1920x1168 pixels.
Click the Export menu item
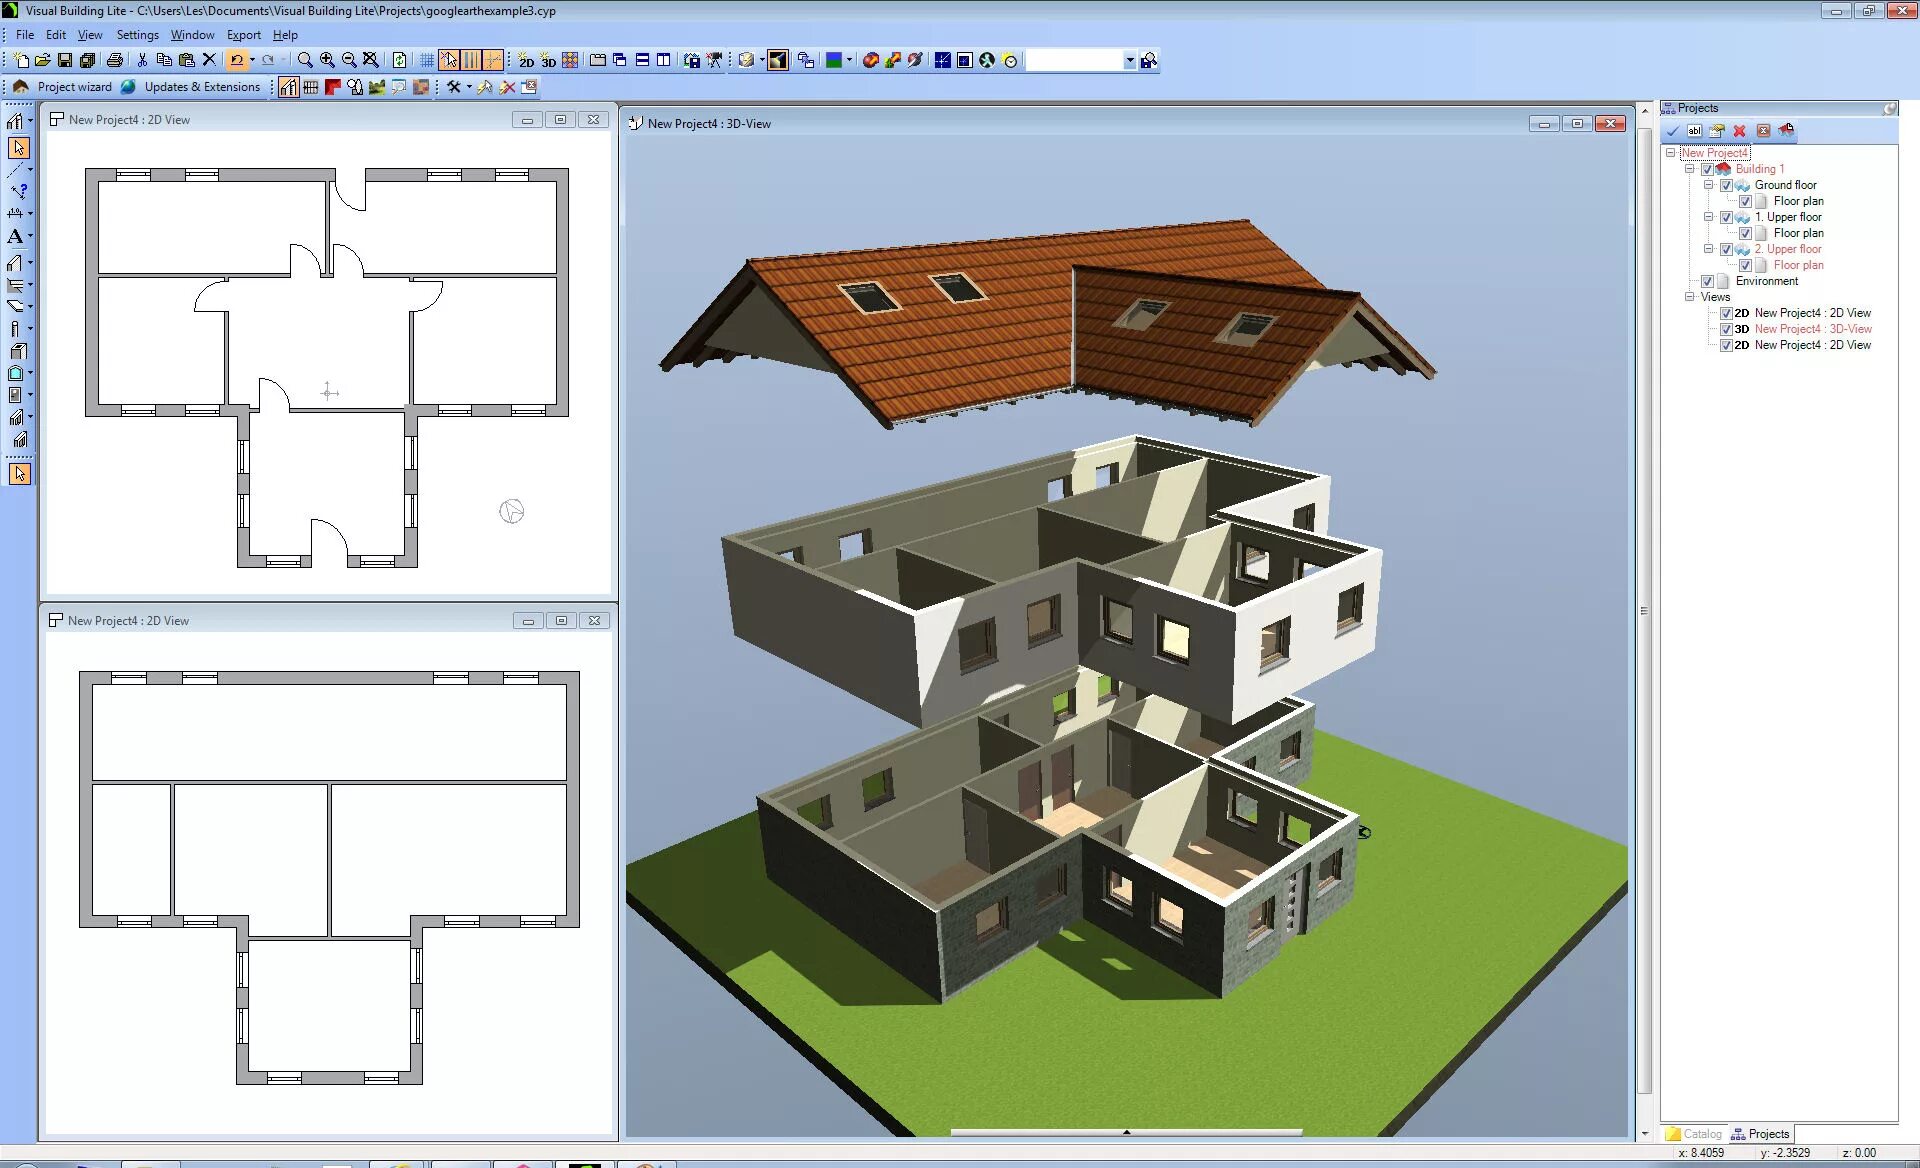pos(244,34)
